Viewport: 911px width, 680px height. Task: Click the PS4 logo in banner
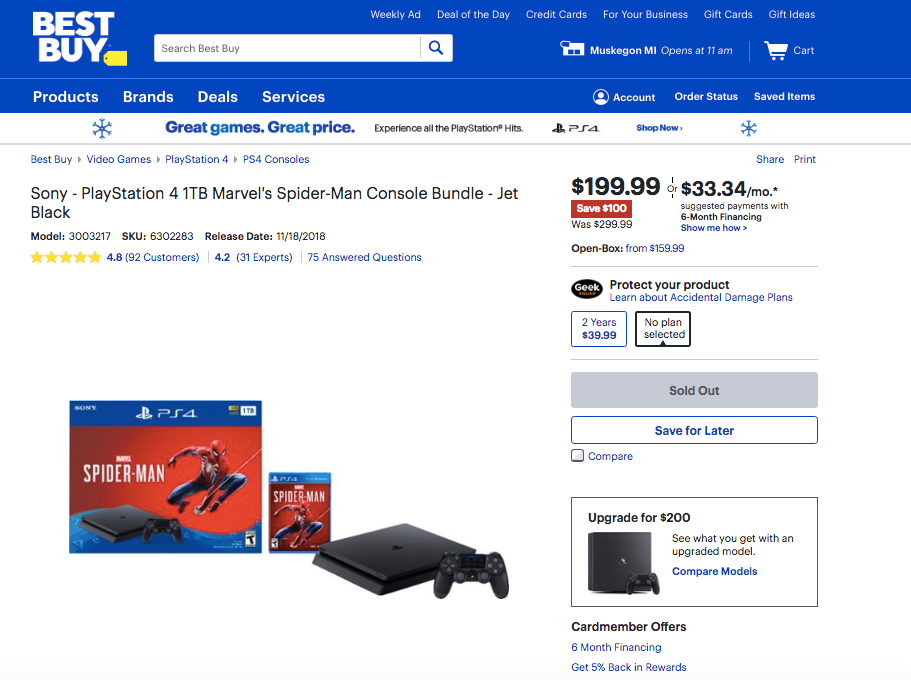point(575,128)
